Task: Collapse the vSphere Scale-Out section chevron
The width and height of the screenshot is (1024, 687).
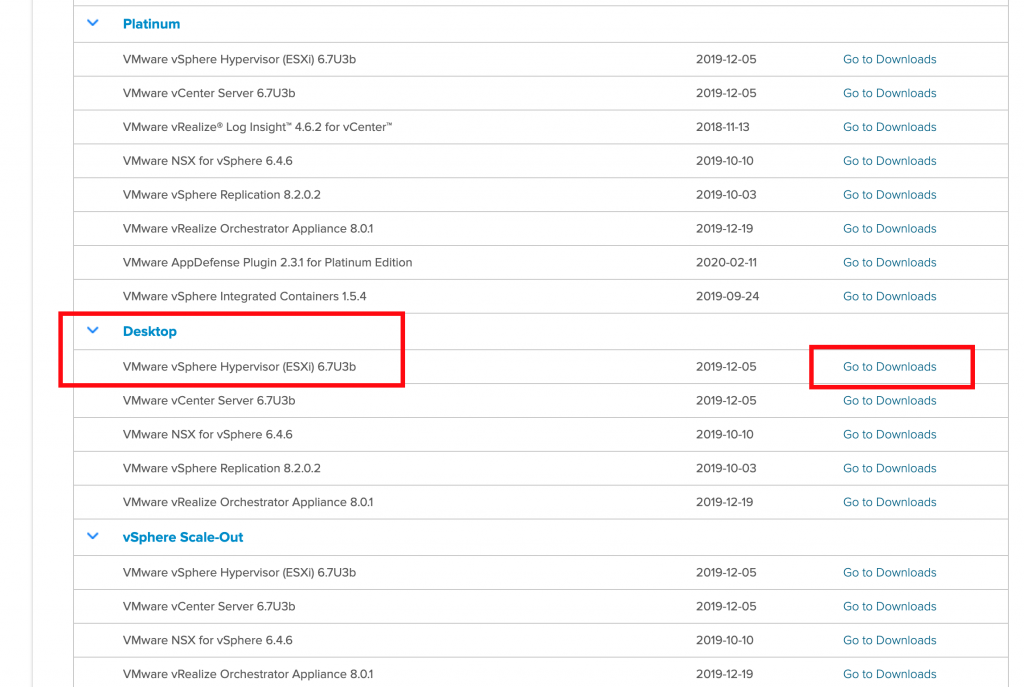Action: click(92, 537)
